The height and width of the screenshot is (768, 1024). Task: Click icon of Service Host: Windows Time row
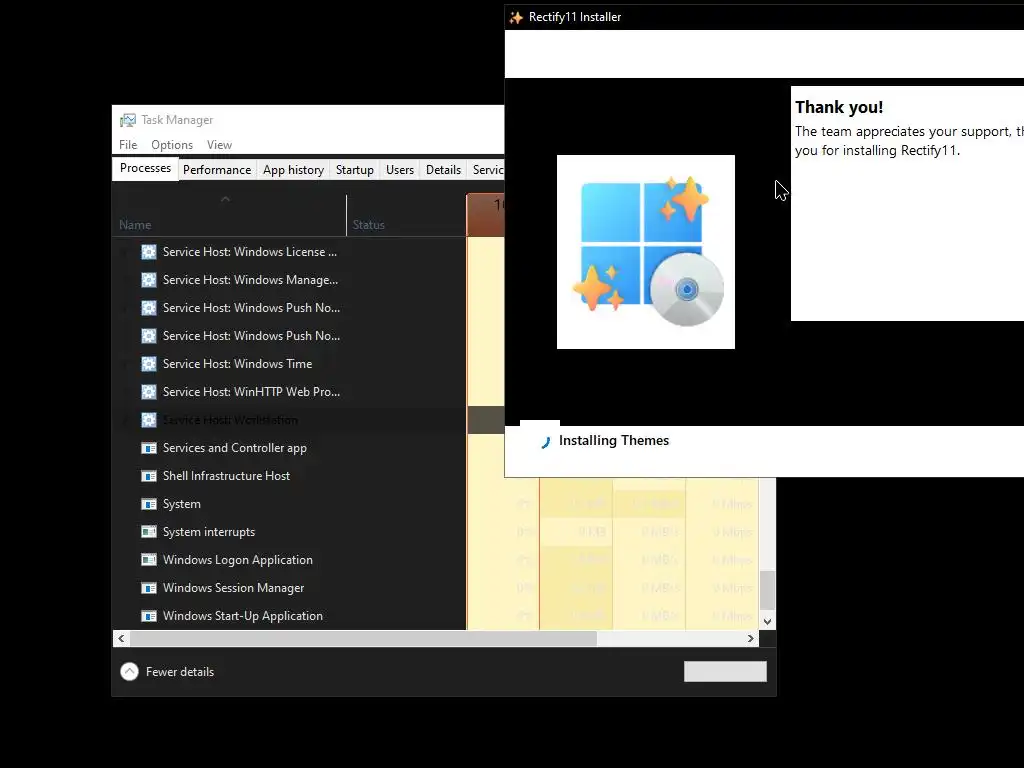click(x=149, y=364)
